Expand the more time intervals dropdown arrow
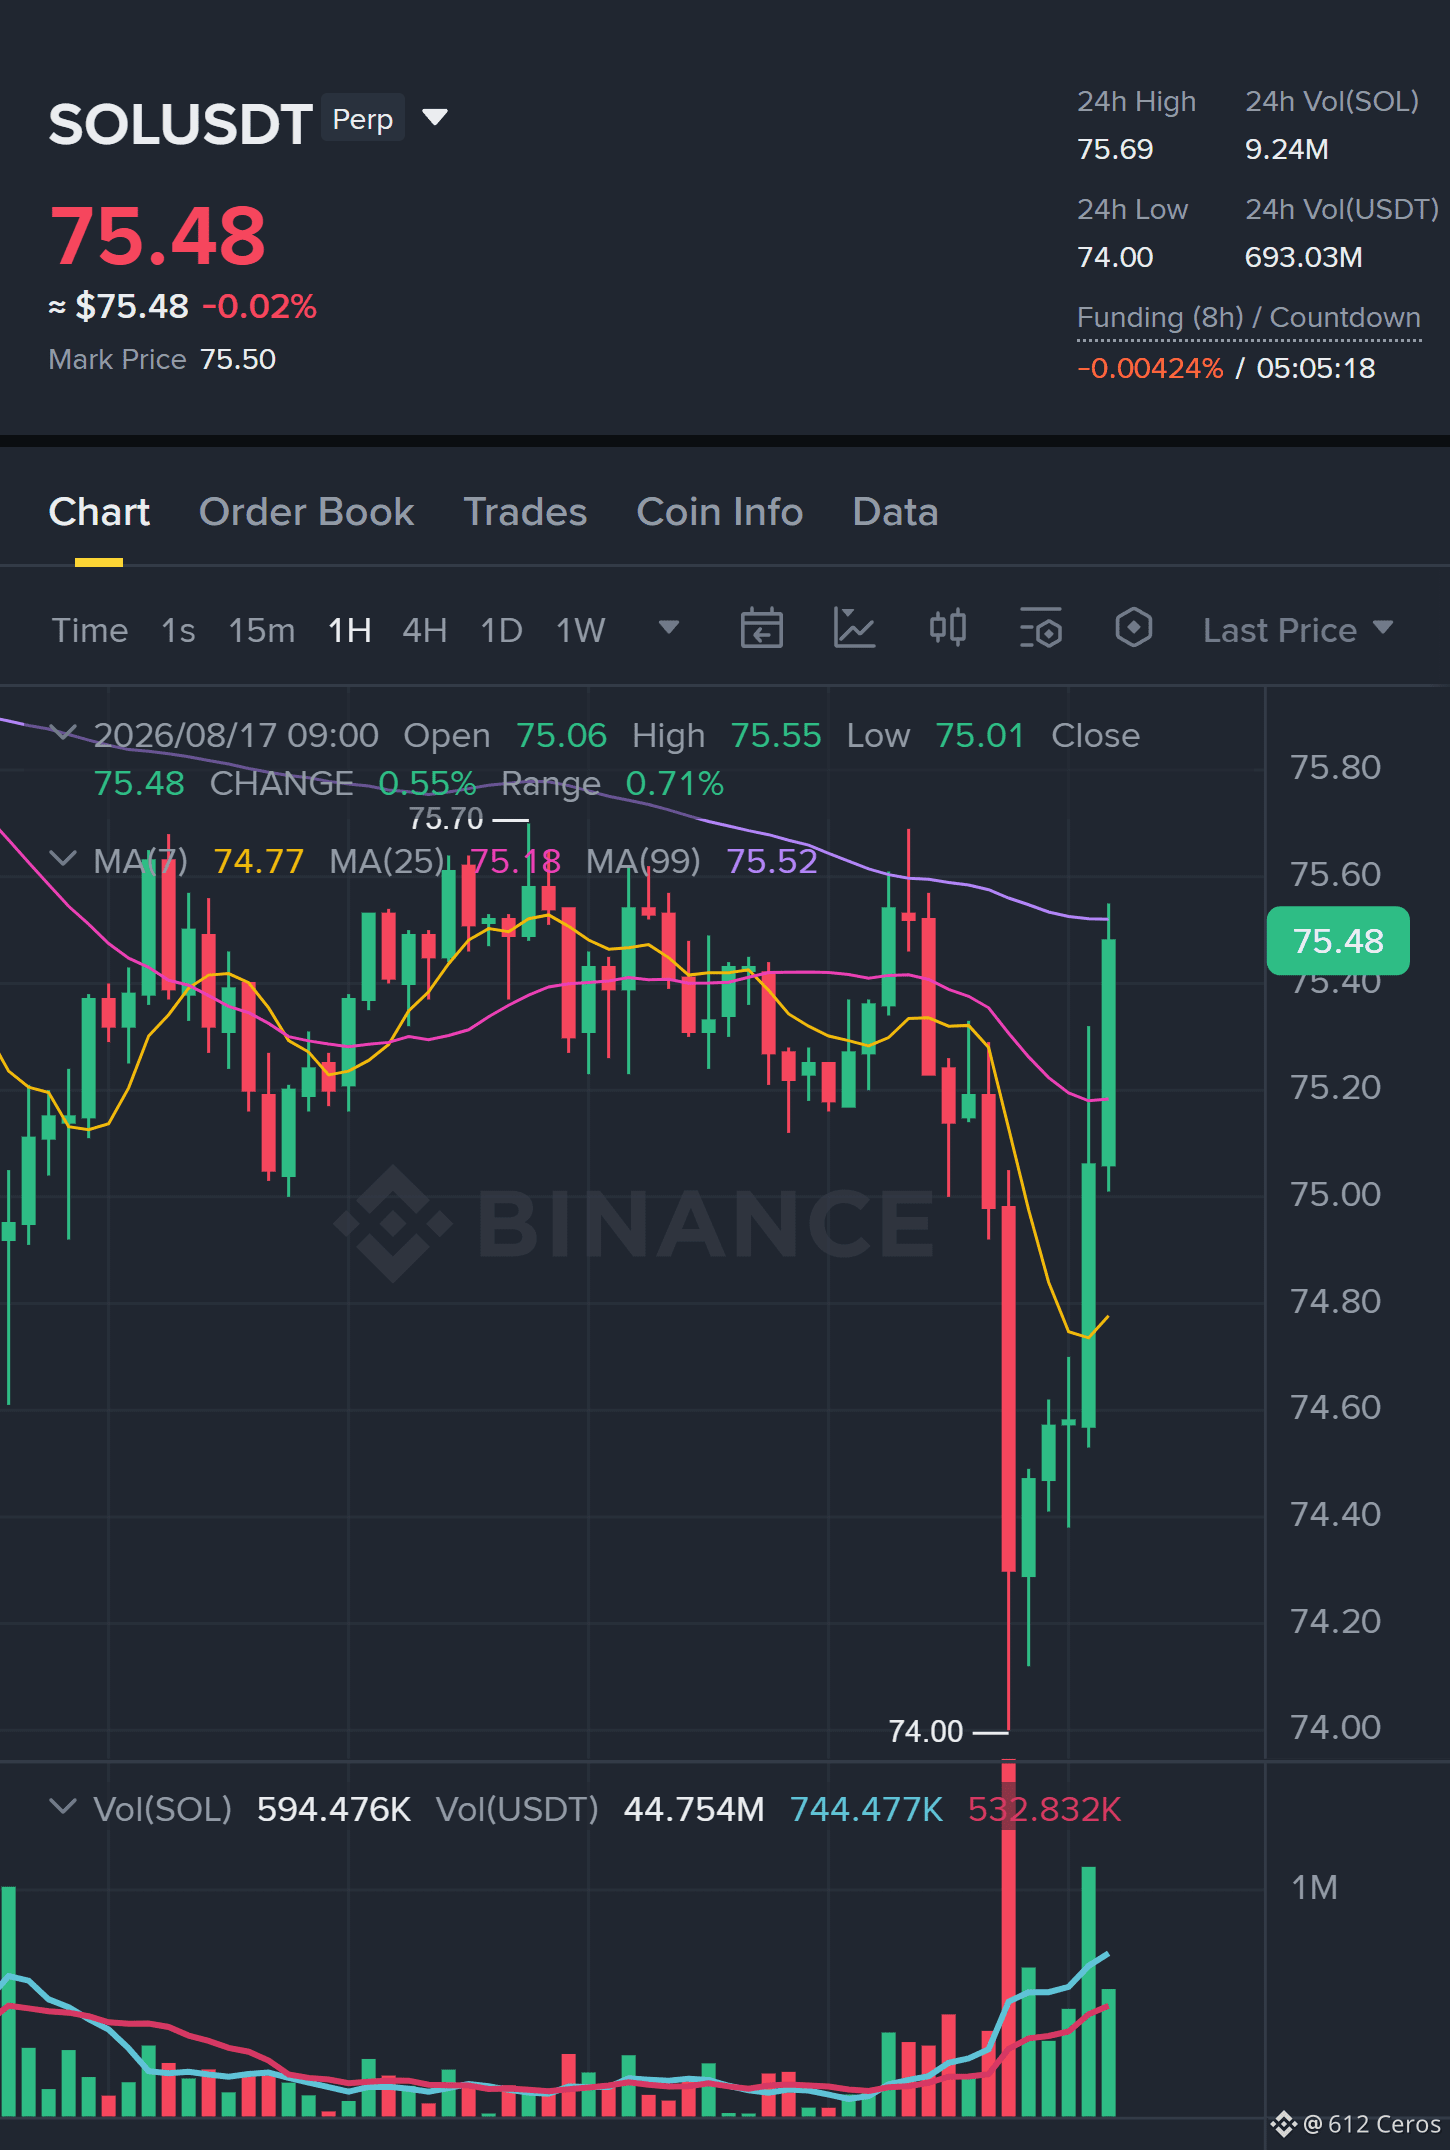This screenshot has height=2150, width=1450. pos(669,628)
